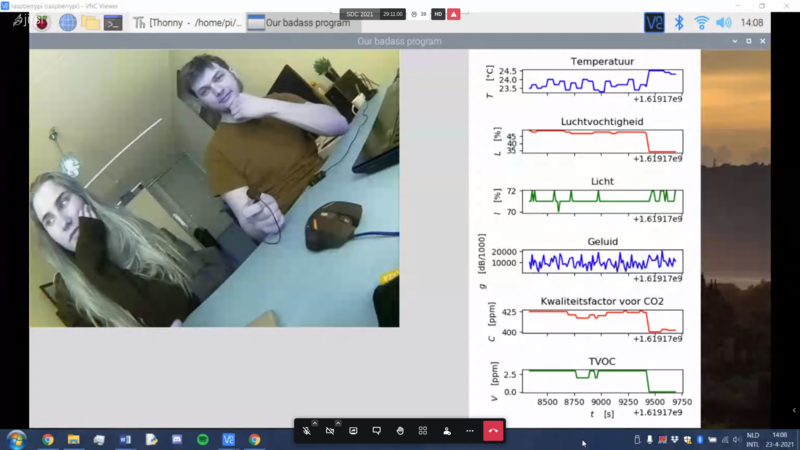Click the Windows Start button

tap(16, 439)
